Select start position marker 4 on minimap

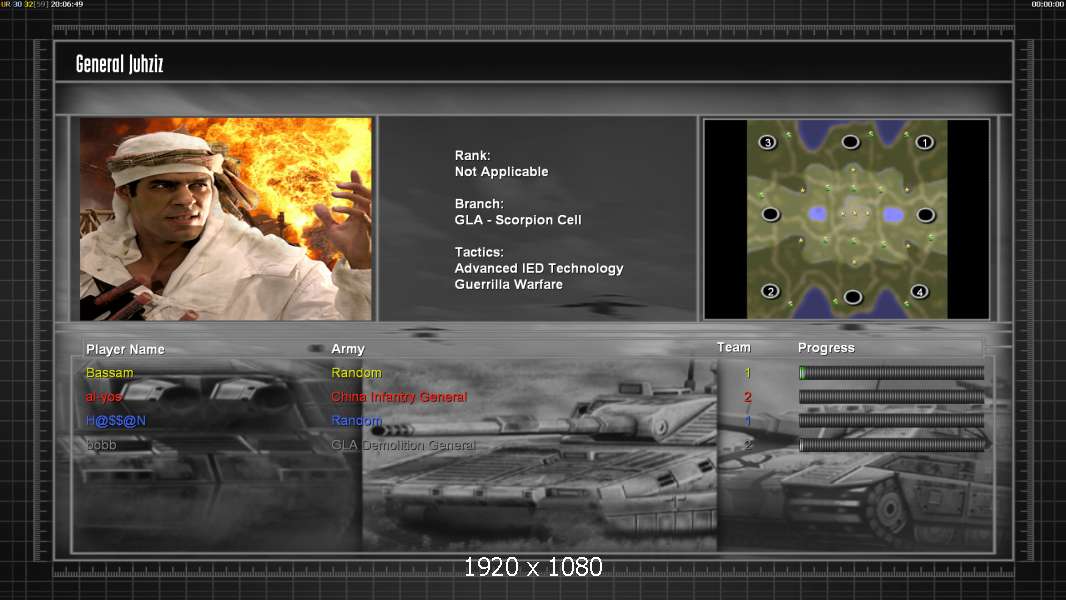[920, 292]
